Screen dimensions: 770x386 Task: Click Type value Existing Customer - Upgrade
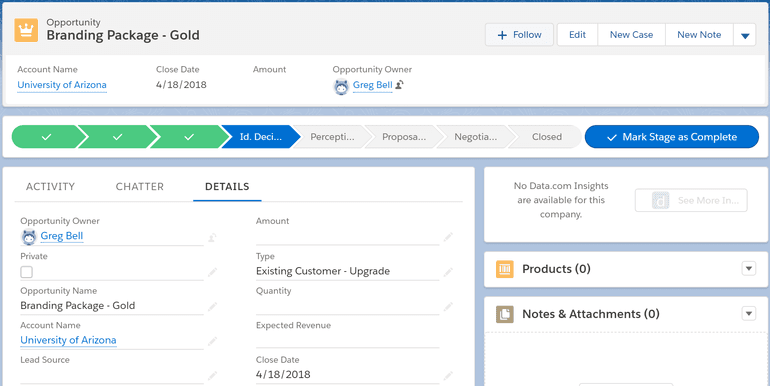[323, 271]
